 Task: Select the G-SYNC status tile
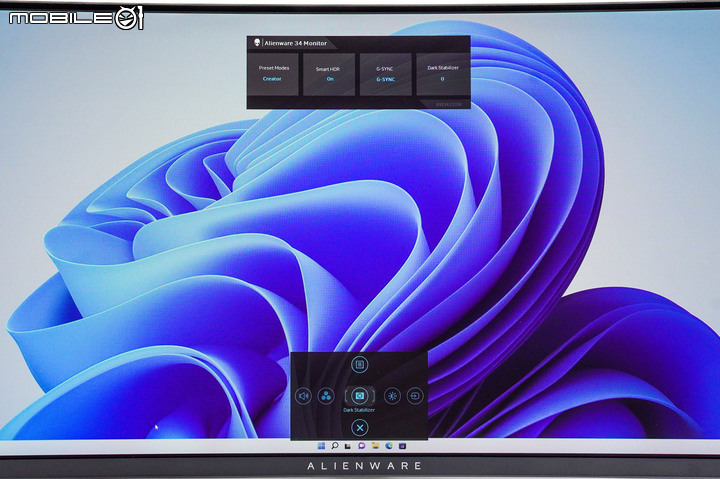tap(385, 74)
